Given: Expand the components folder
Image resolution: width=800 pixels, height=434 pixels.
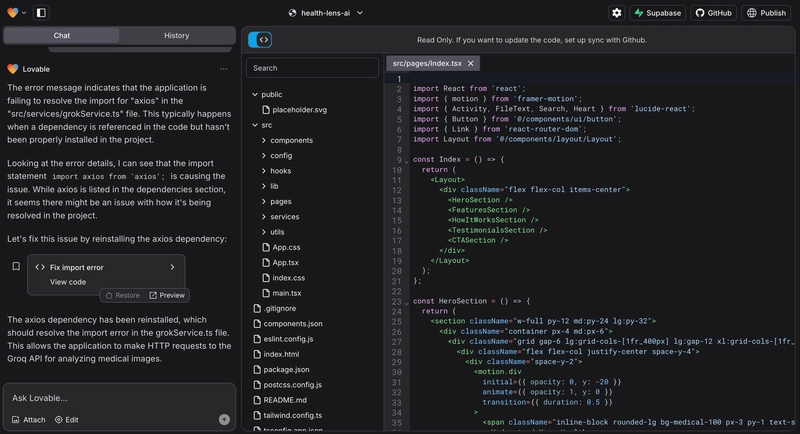Looking at the screenshot, I should [287, 140].
